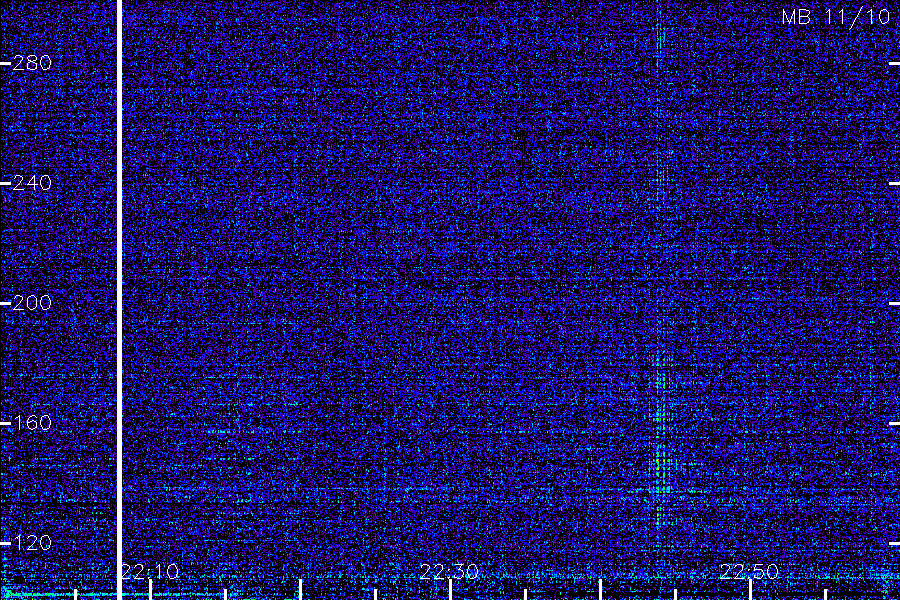Viewport: 900px width, 600px height.
Task: Click the 22:50 time axis label
Action: (x=749, y=571)
